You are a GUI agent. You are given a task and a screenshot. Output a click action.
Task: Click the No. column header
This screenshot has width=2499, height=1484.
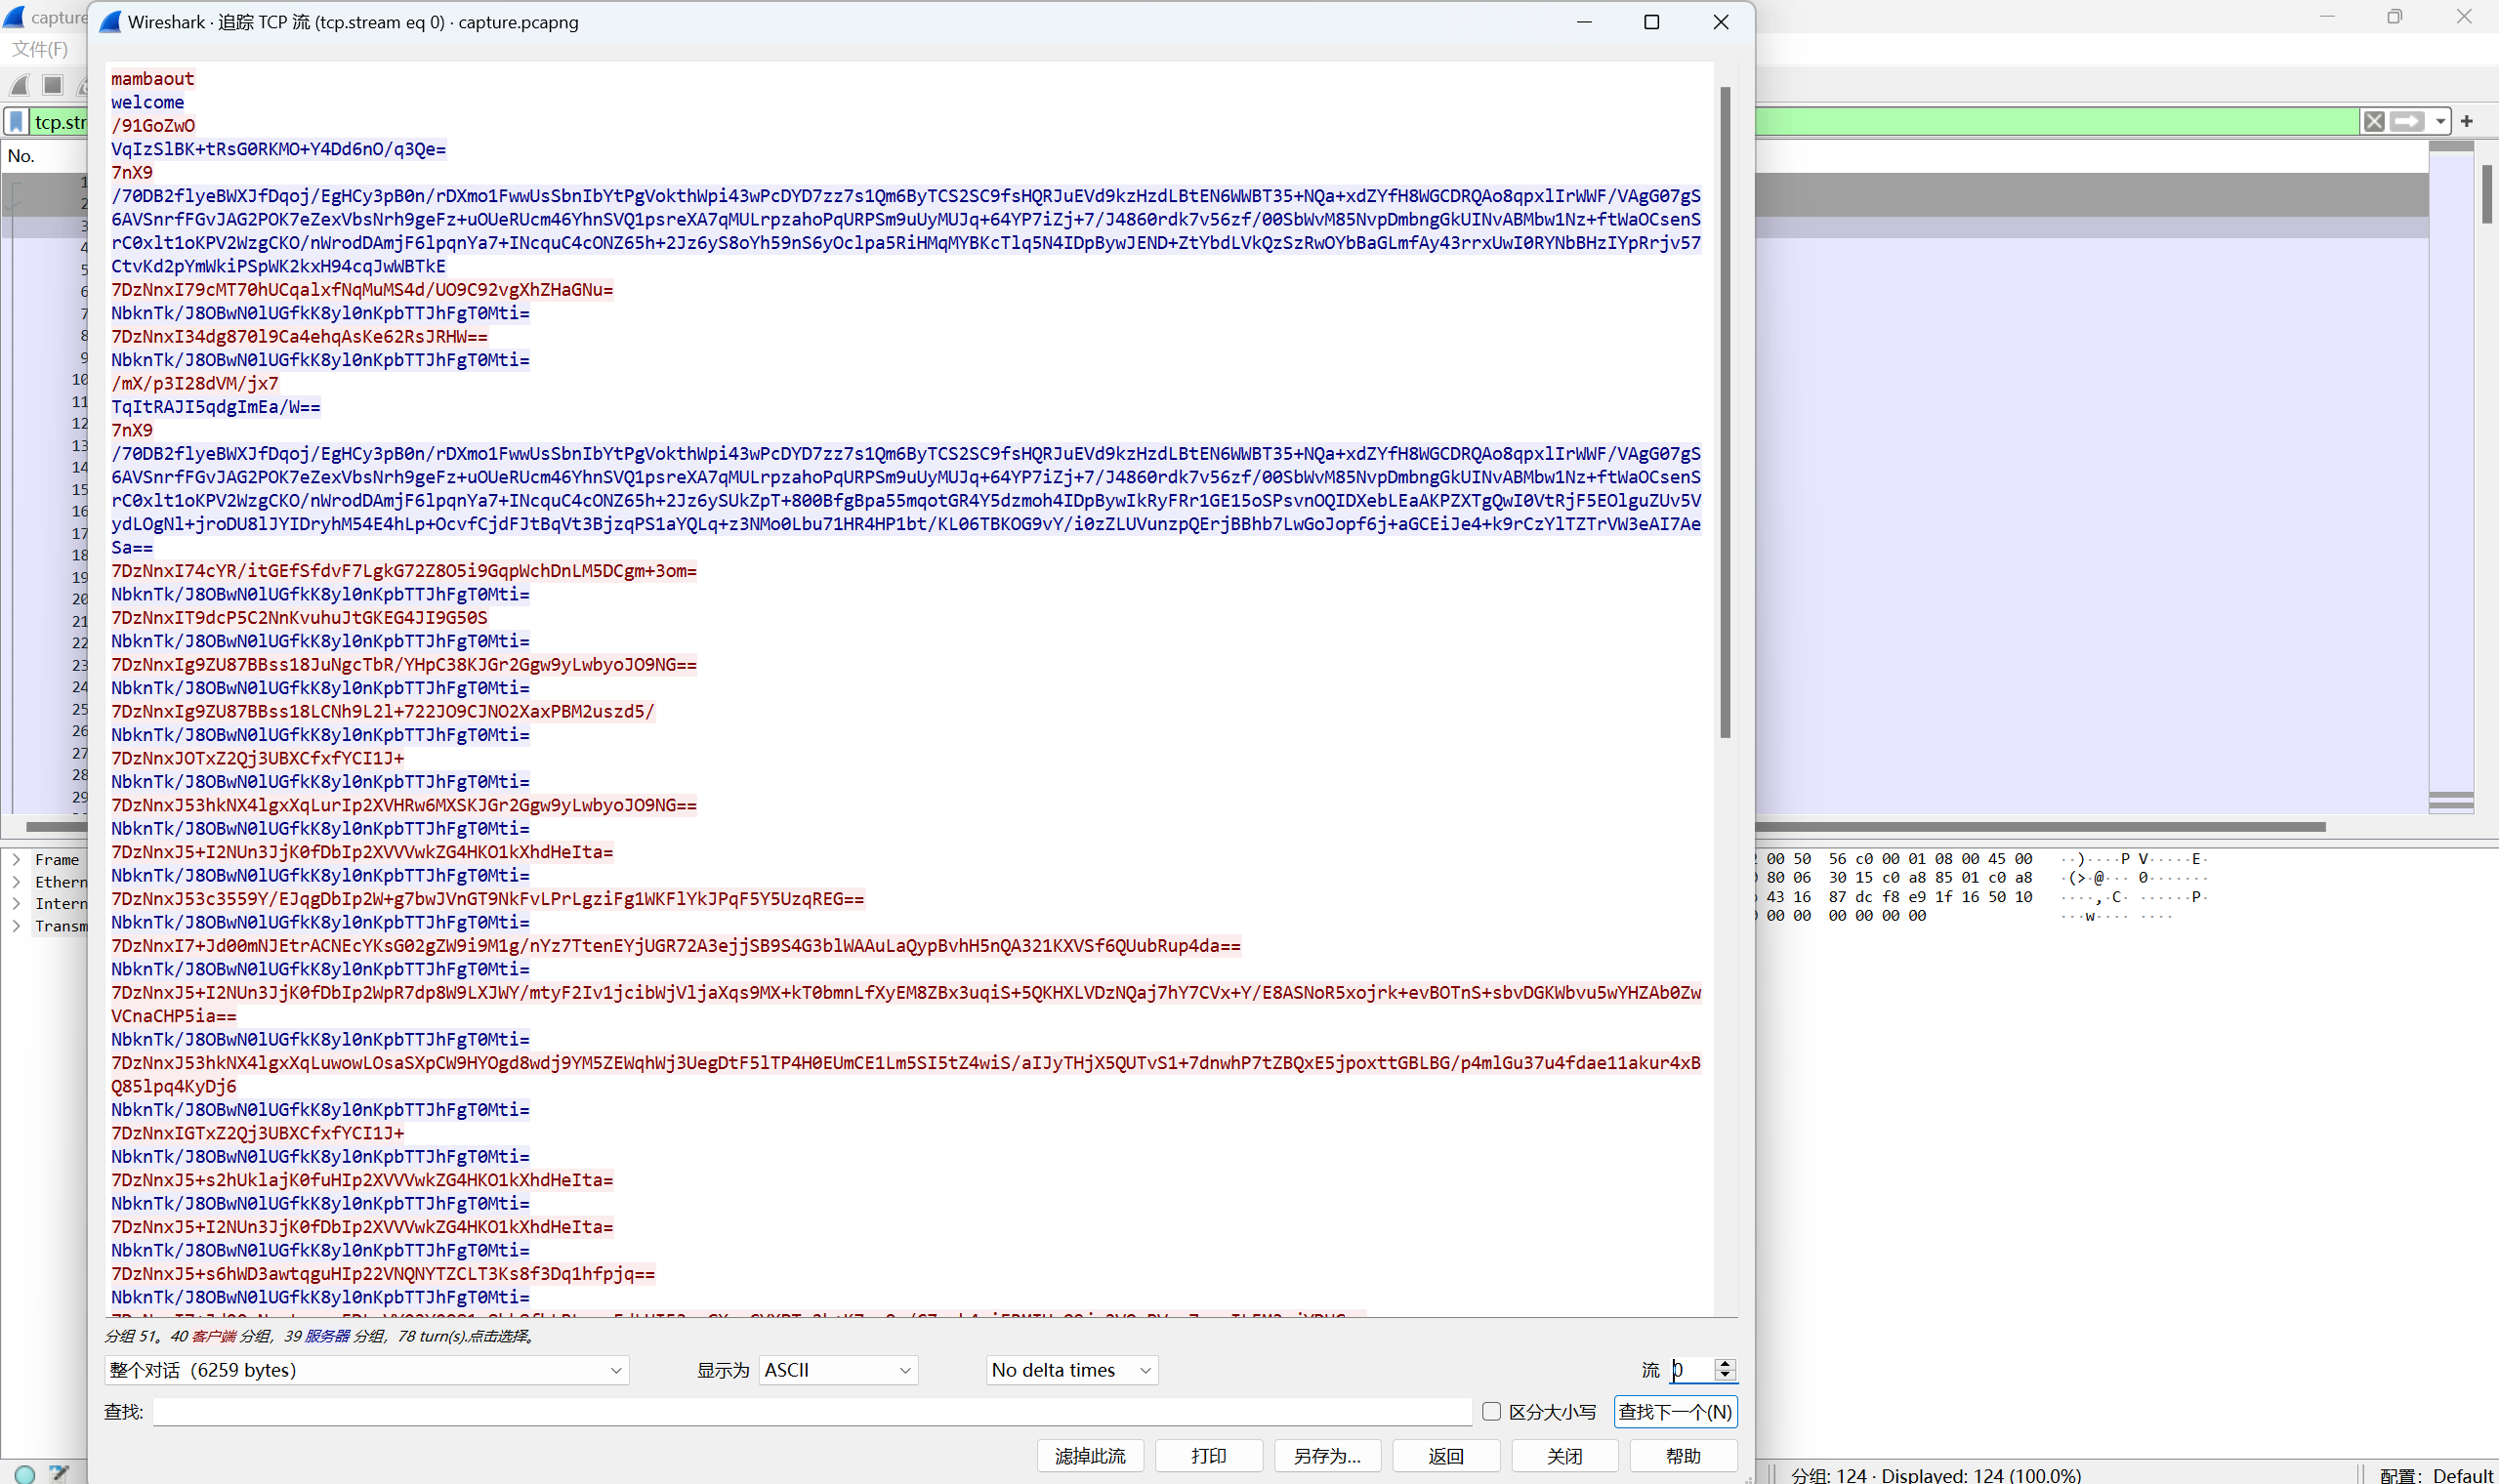44,156
